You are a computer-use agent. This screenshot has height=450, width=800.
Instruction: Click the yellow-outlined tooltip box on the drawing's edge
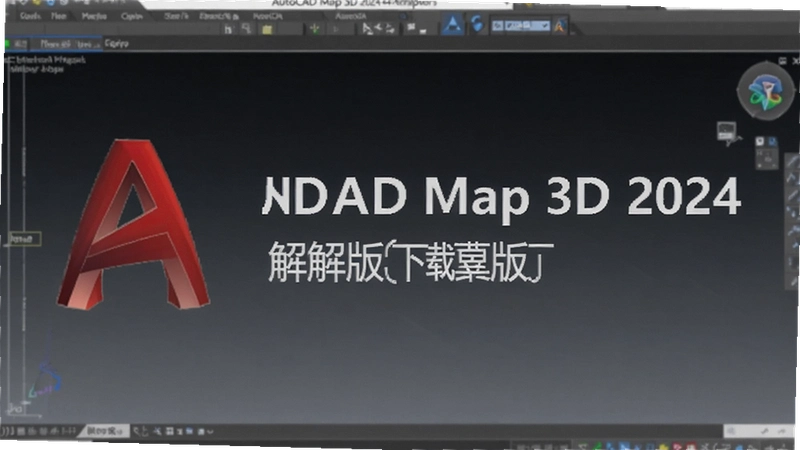pos(24,239)
